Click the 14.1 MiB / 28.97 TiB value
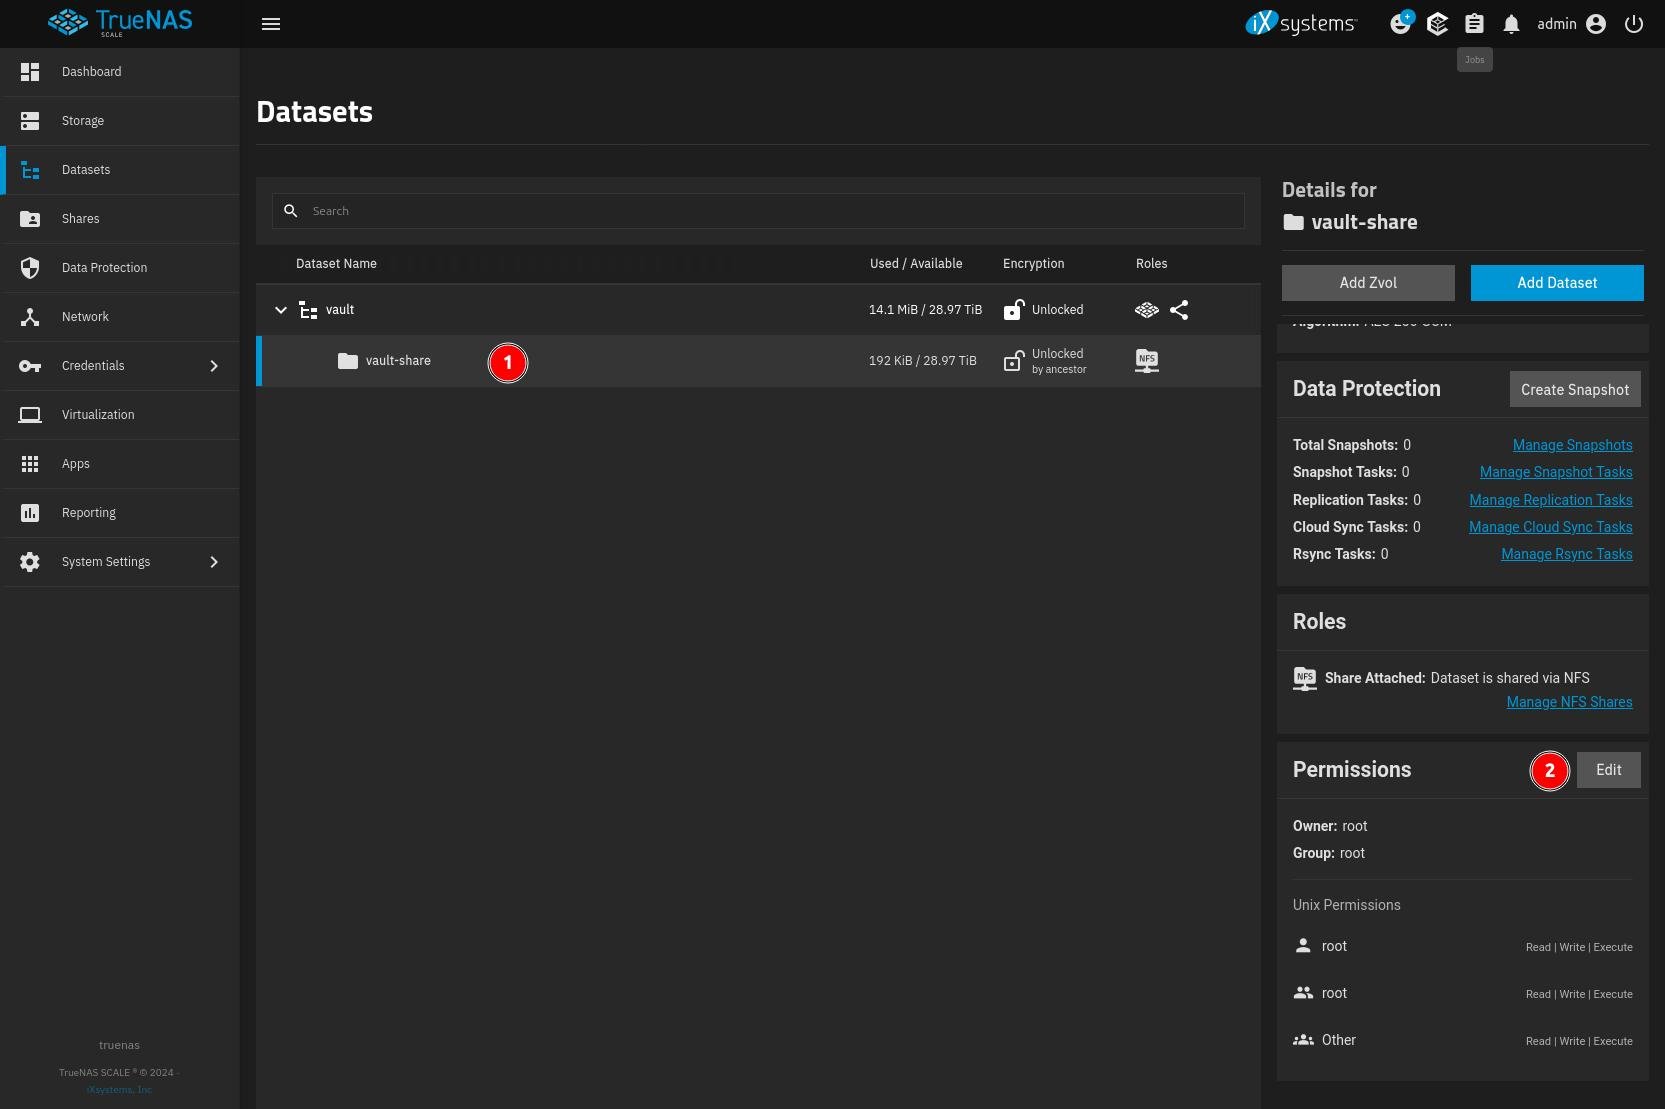Screen dimensions: 1665x1109 [925, 310]
